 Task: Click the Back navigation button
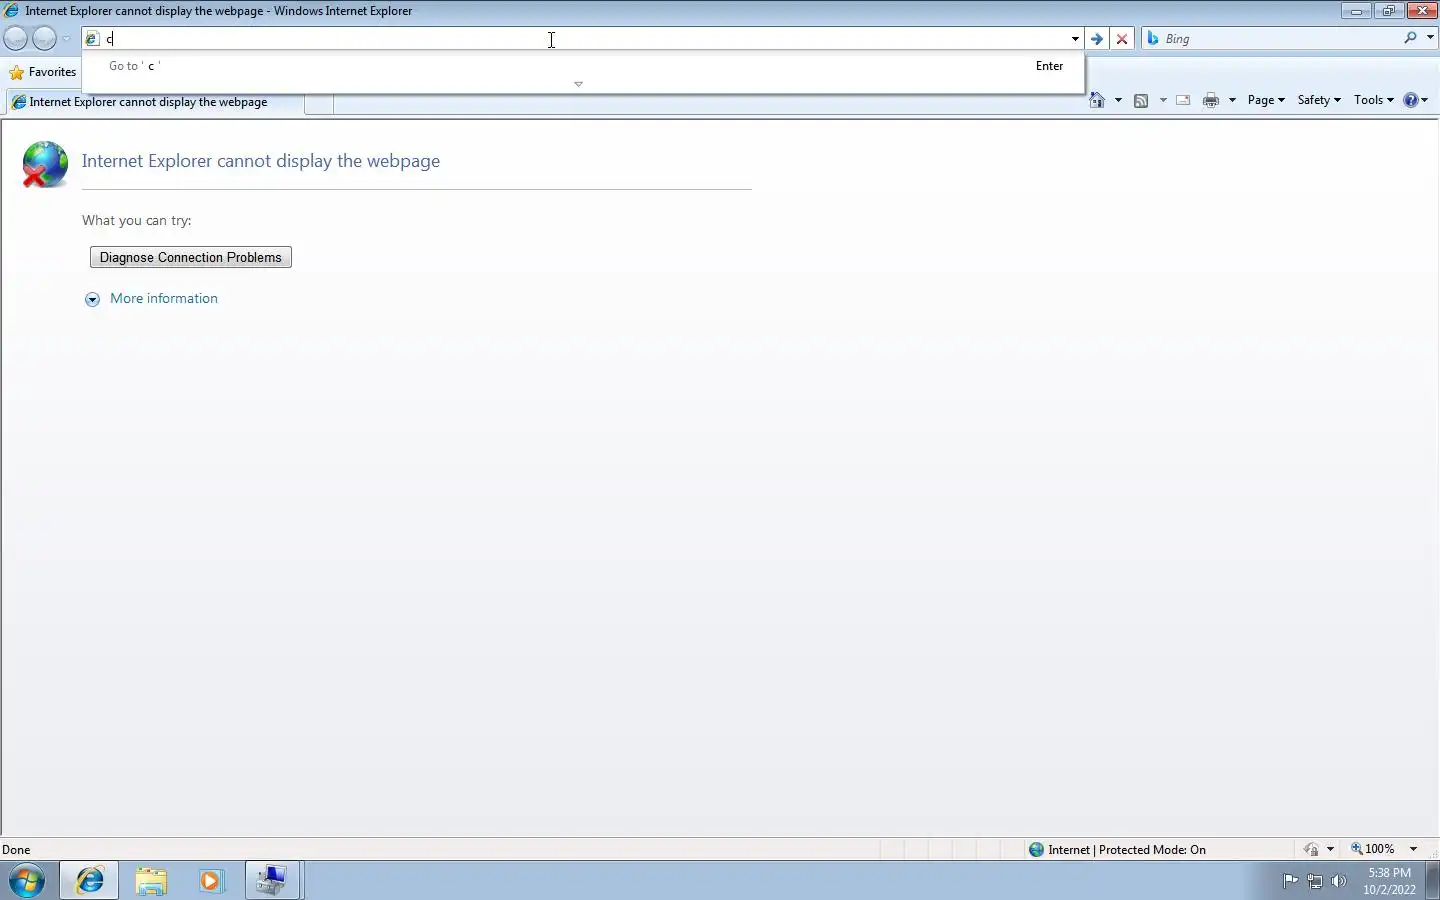16,39
